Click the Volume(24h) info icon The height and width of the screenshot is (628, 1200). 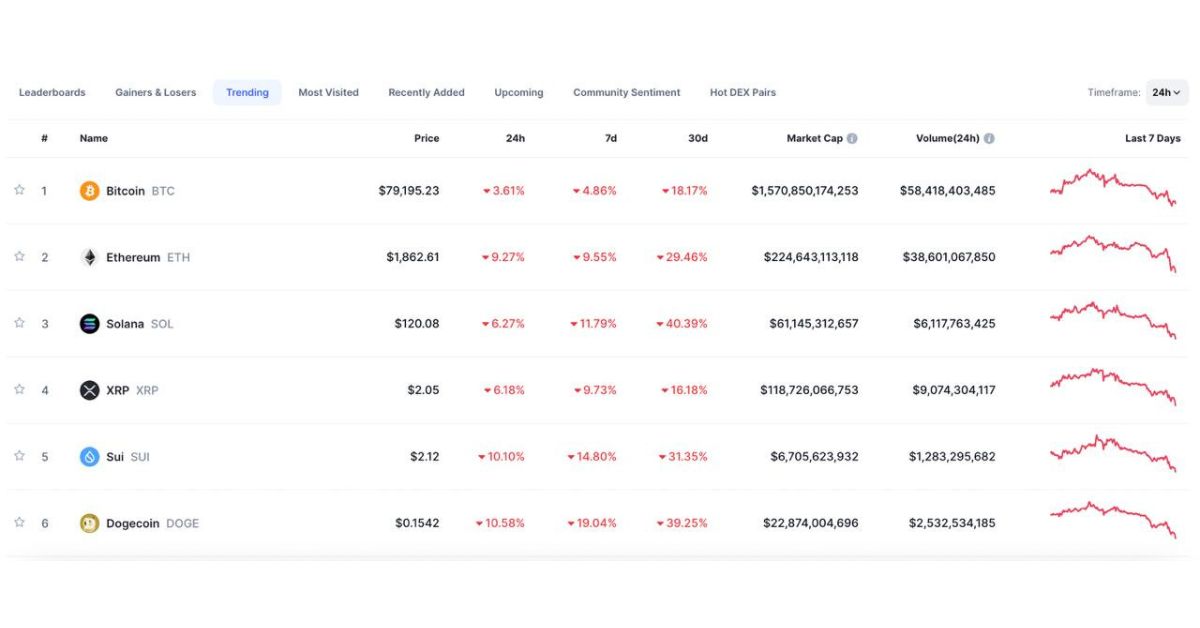coord(989,139)
